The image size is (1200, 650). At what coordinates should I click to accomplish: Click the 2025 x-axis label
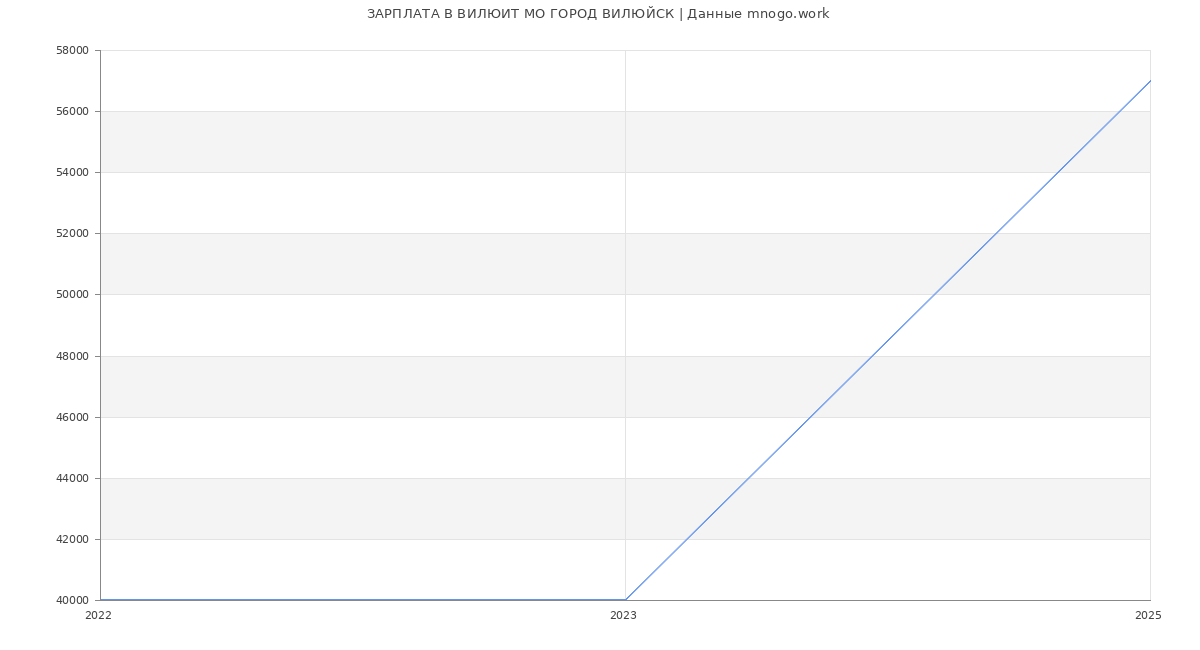(x=1148, y=616)
